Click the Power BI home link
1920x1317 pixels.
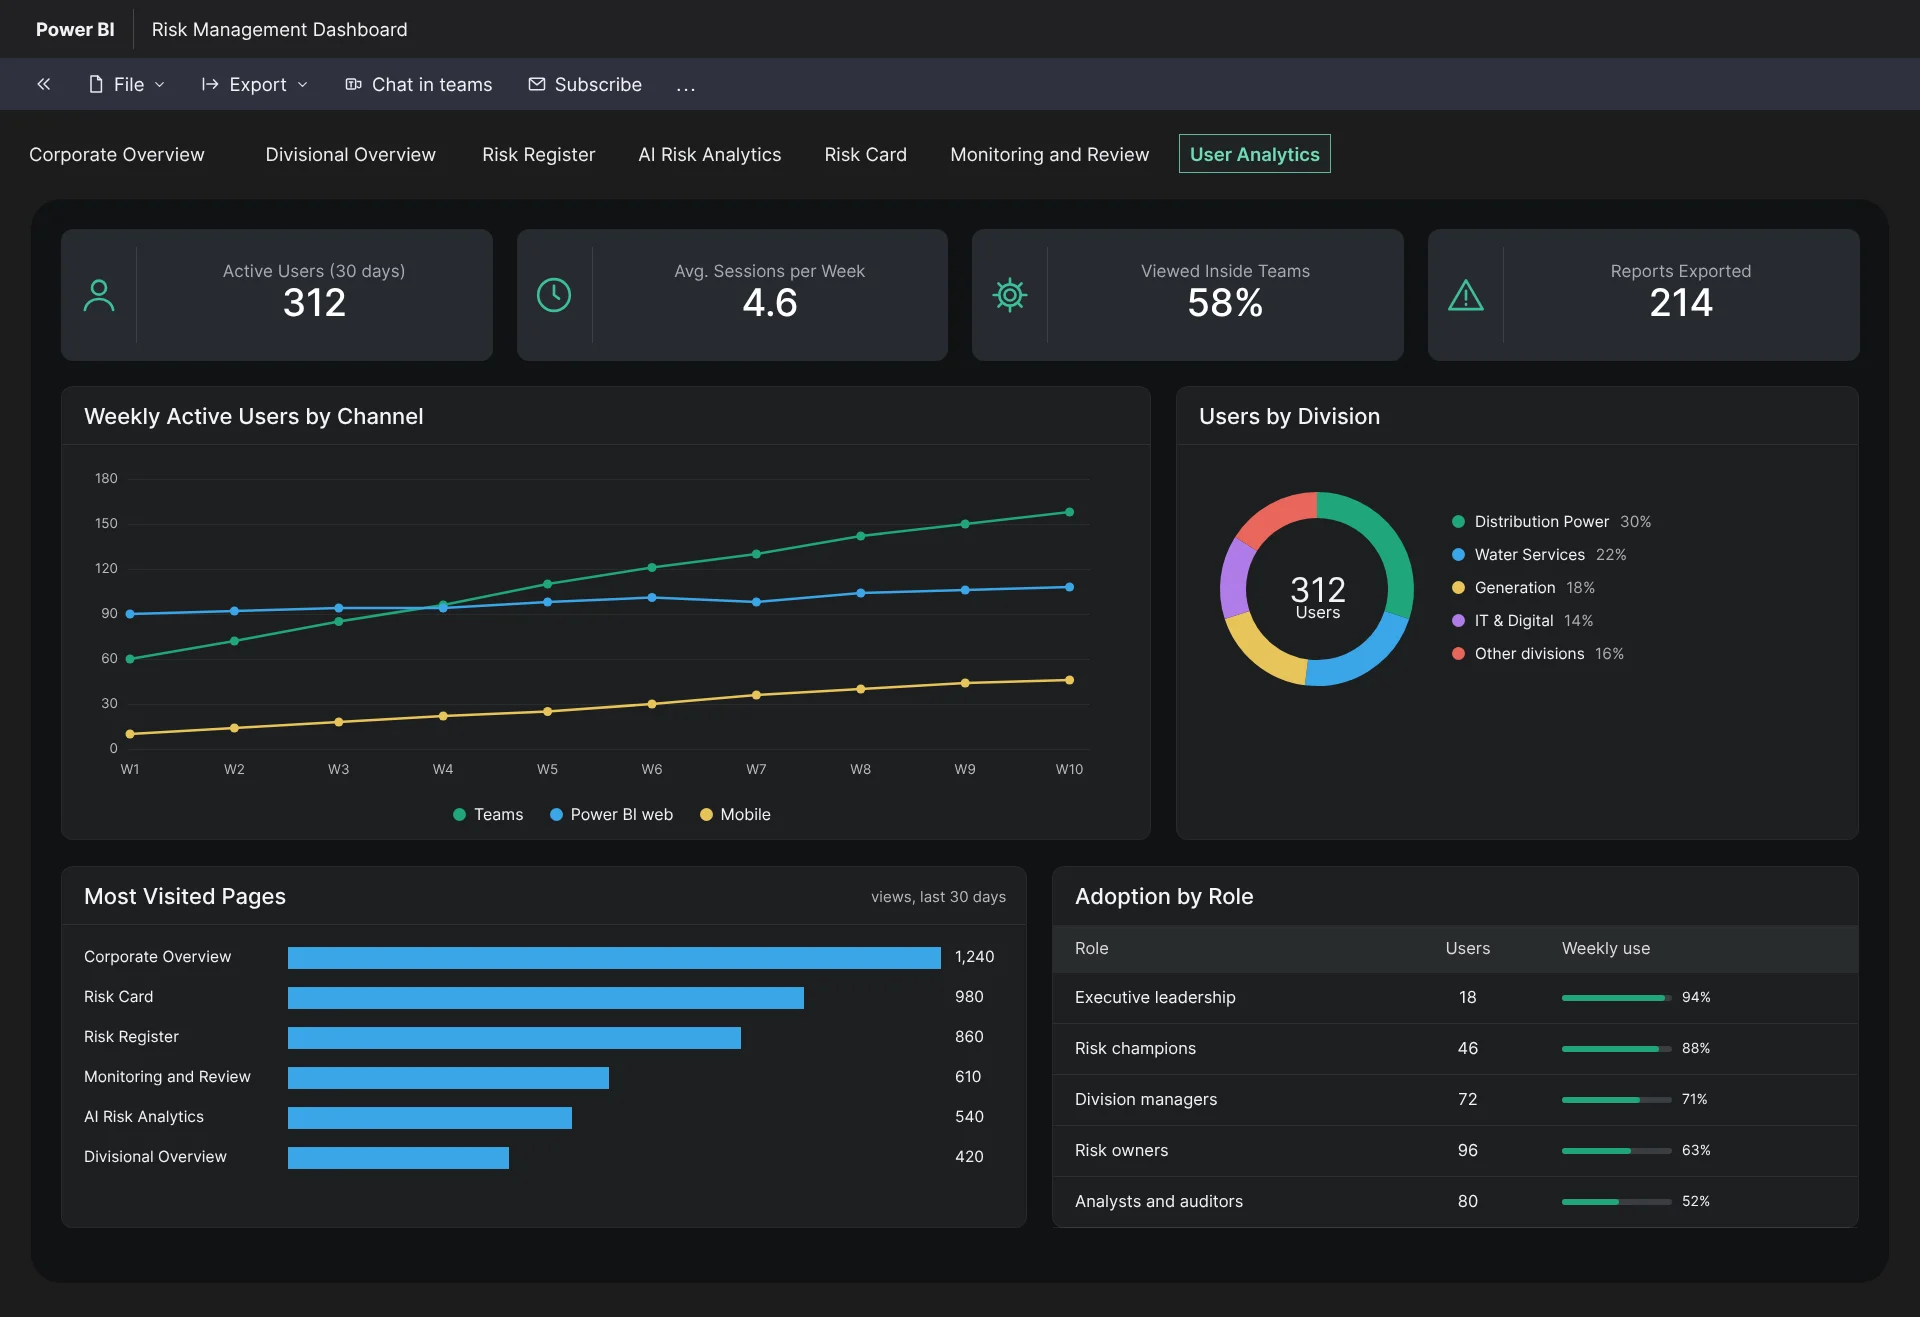pyautogui.click(x=75, y=29)
